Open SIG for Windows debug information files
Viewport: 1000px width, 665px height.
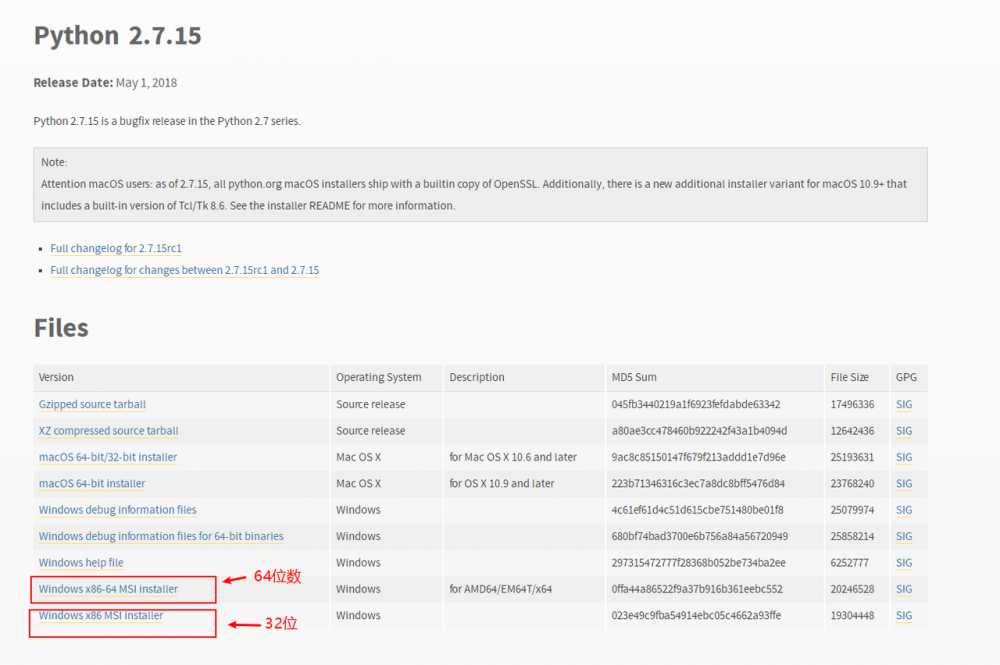tap(904, 510)
